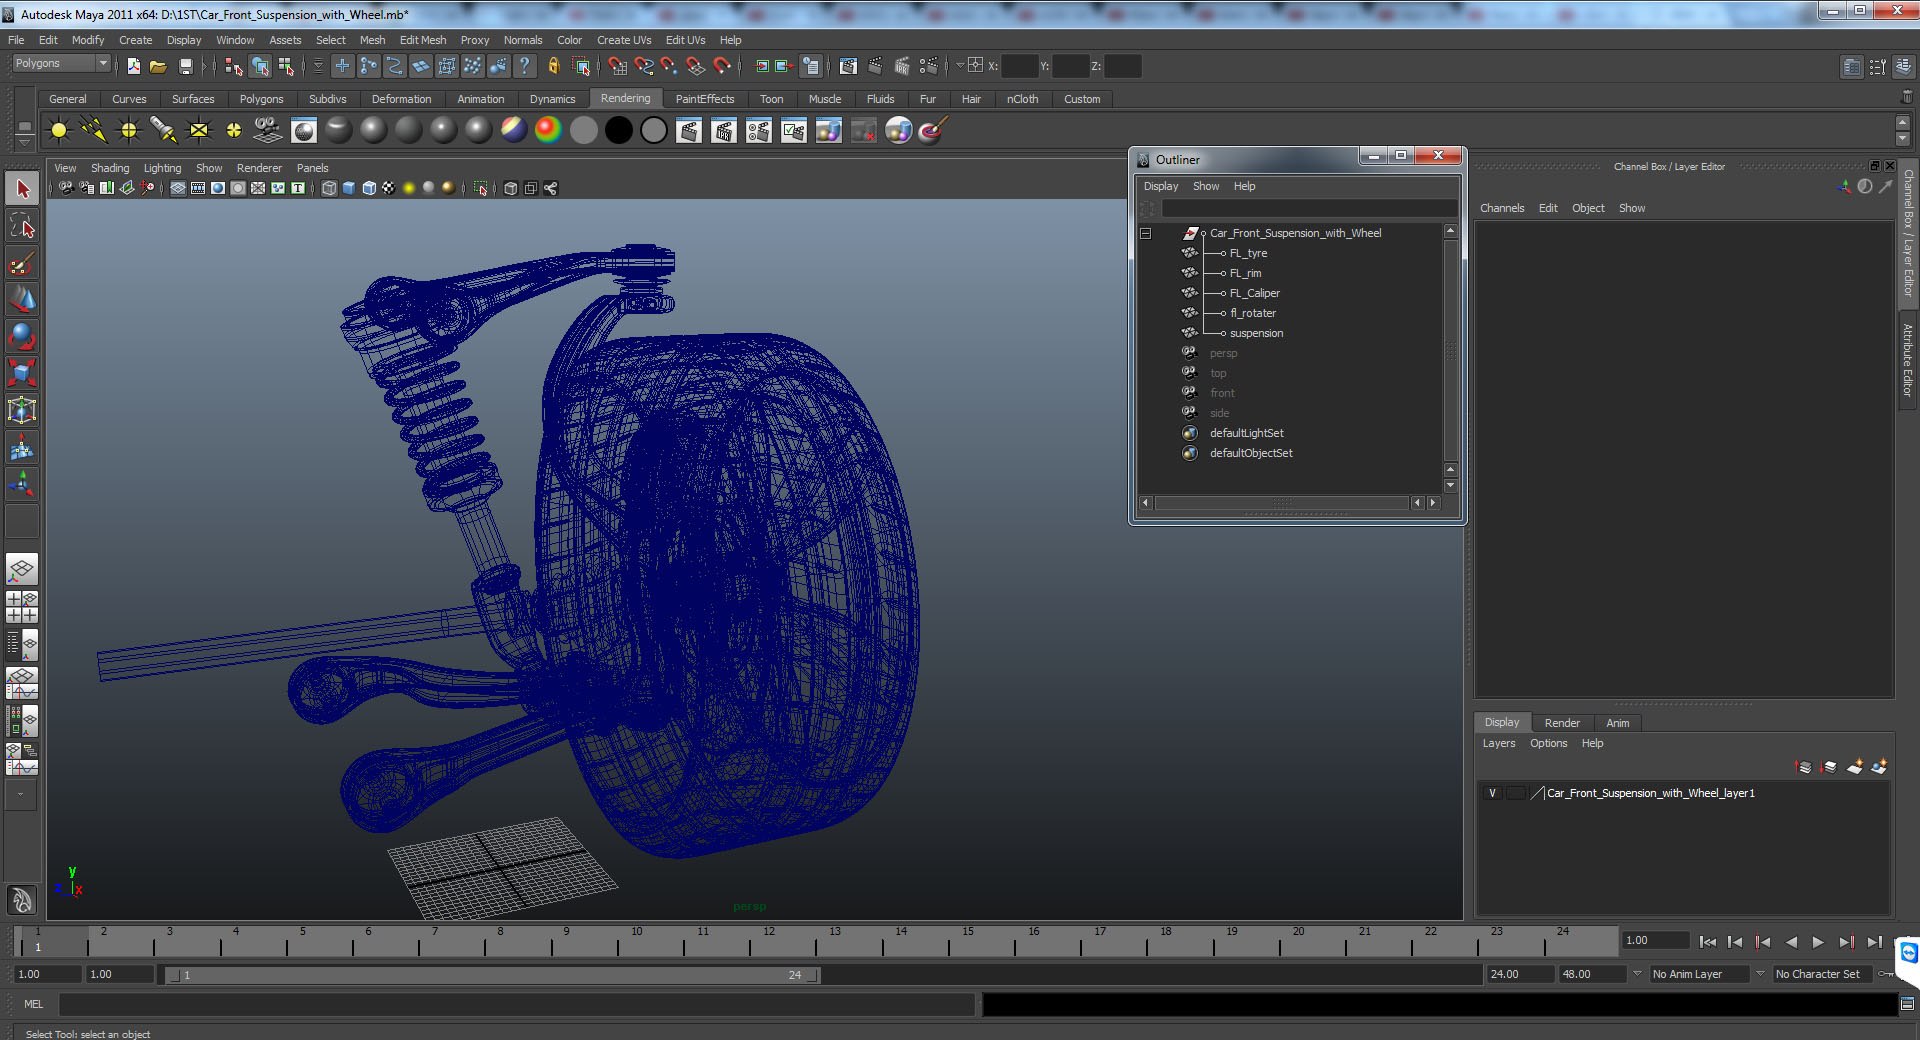Toggle smooth shade all cube icon
The width and height of the screenshot is (1920, 1040).
[x=349, y=188]
